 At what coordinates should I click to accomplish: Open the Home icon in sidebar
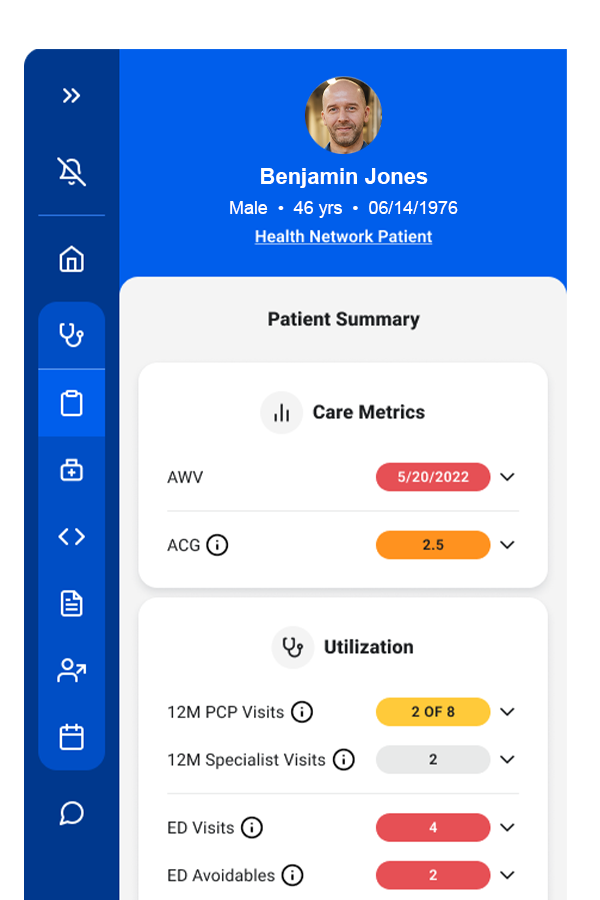(x=71, y=259)
